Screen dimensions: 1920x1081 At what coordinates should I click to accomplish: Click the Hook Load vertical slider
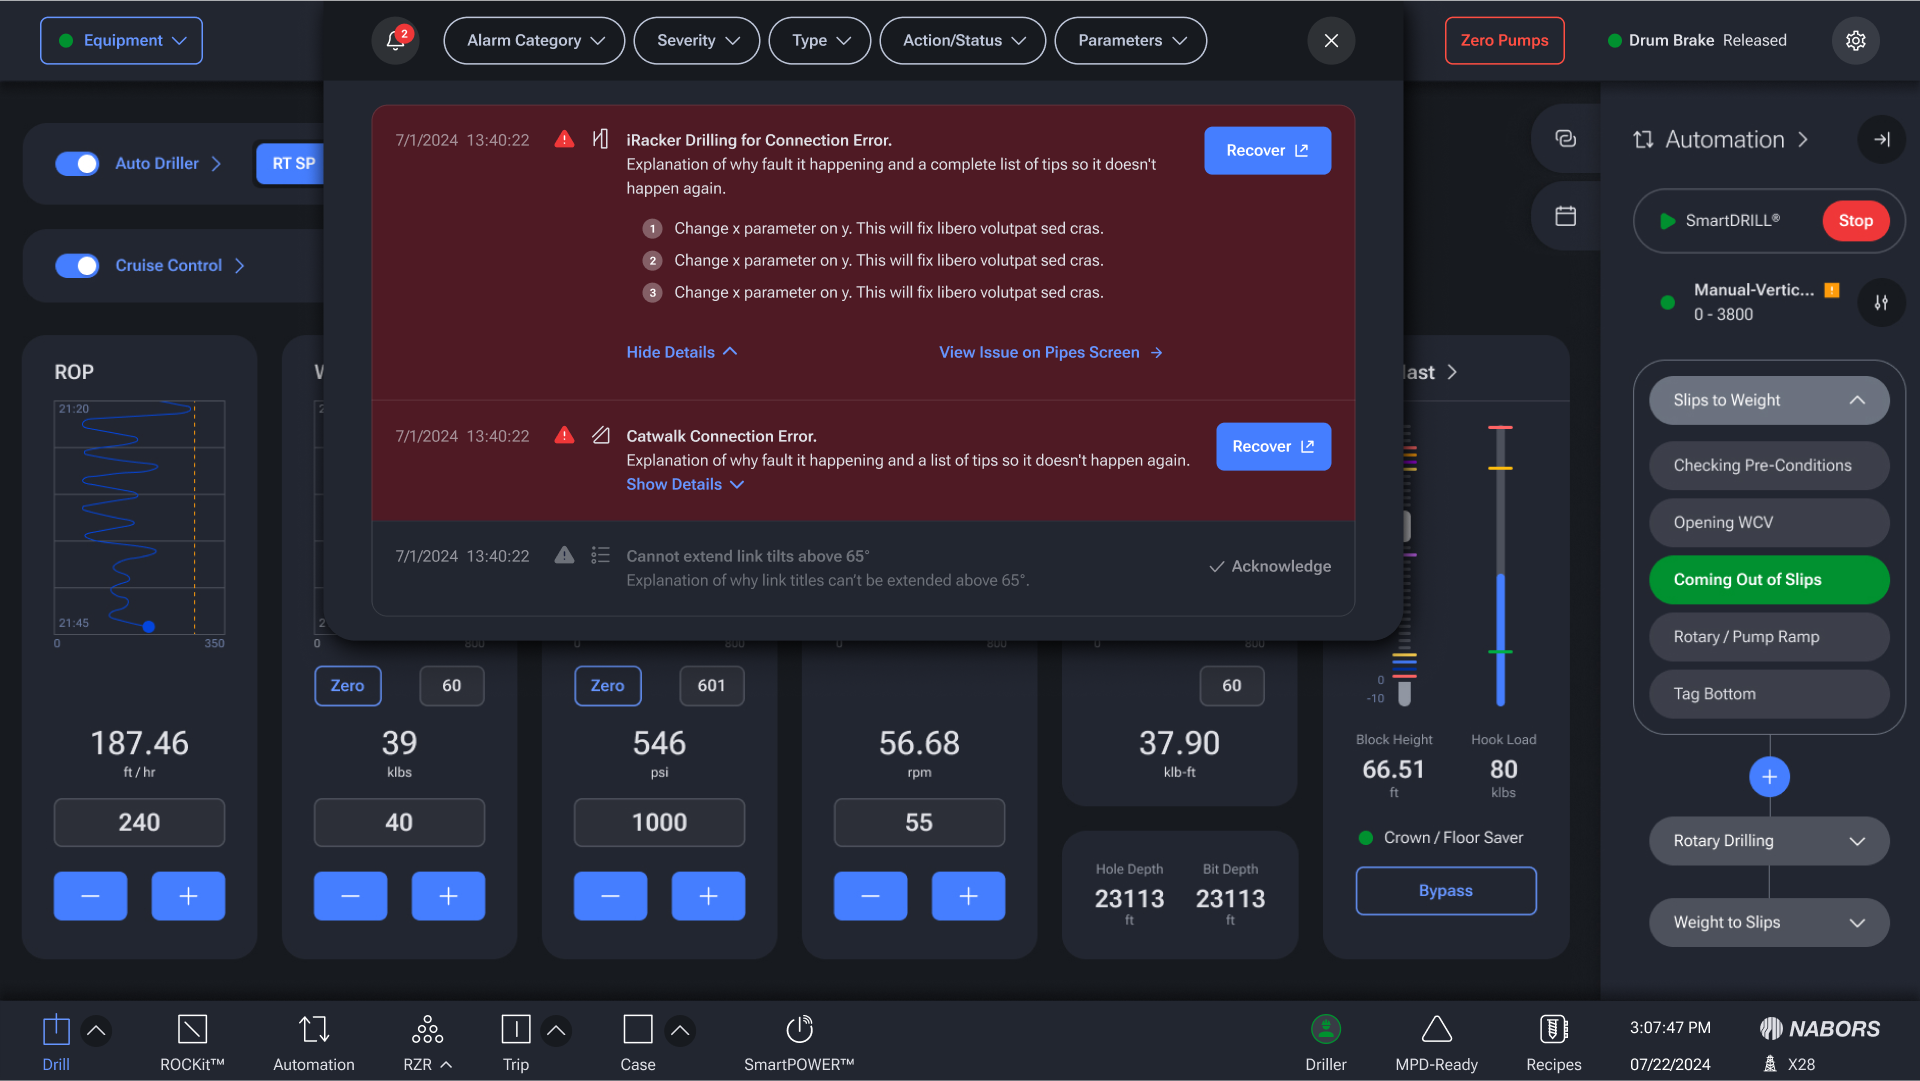click(x=1500, y=566)
